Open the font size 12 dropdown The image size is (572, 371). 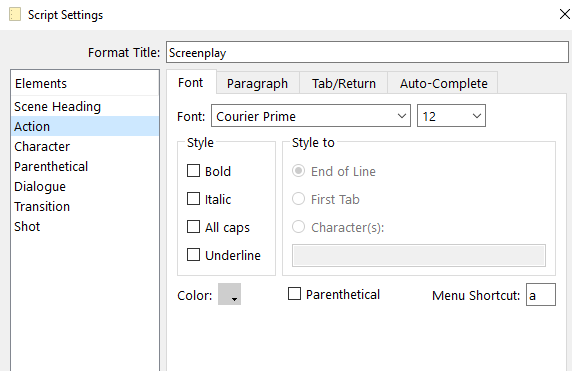pos(451,116)
